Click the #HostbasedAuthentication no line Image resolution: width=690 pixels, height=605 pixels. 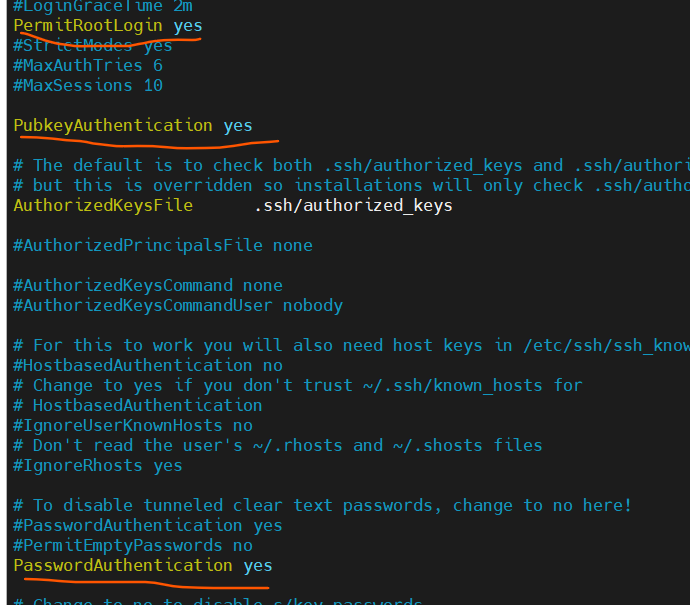[x=148, y=366]
